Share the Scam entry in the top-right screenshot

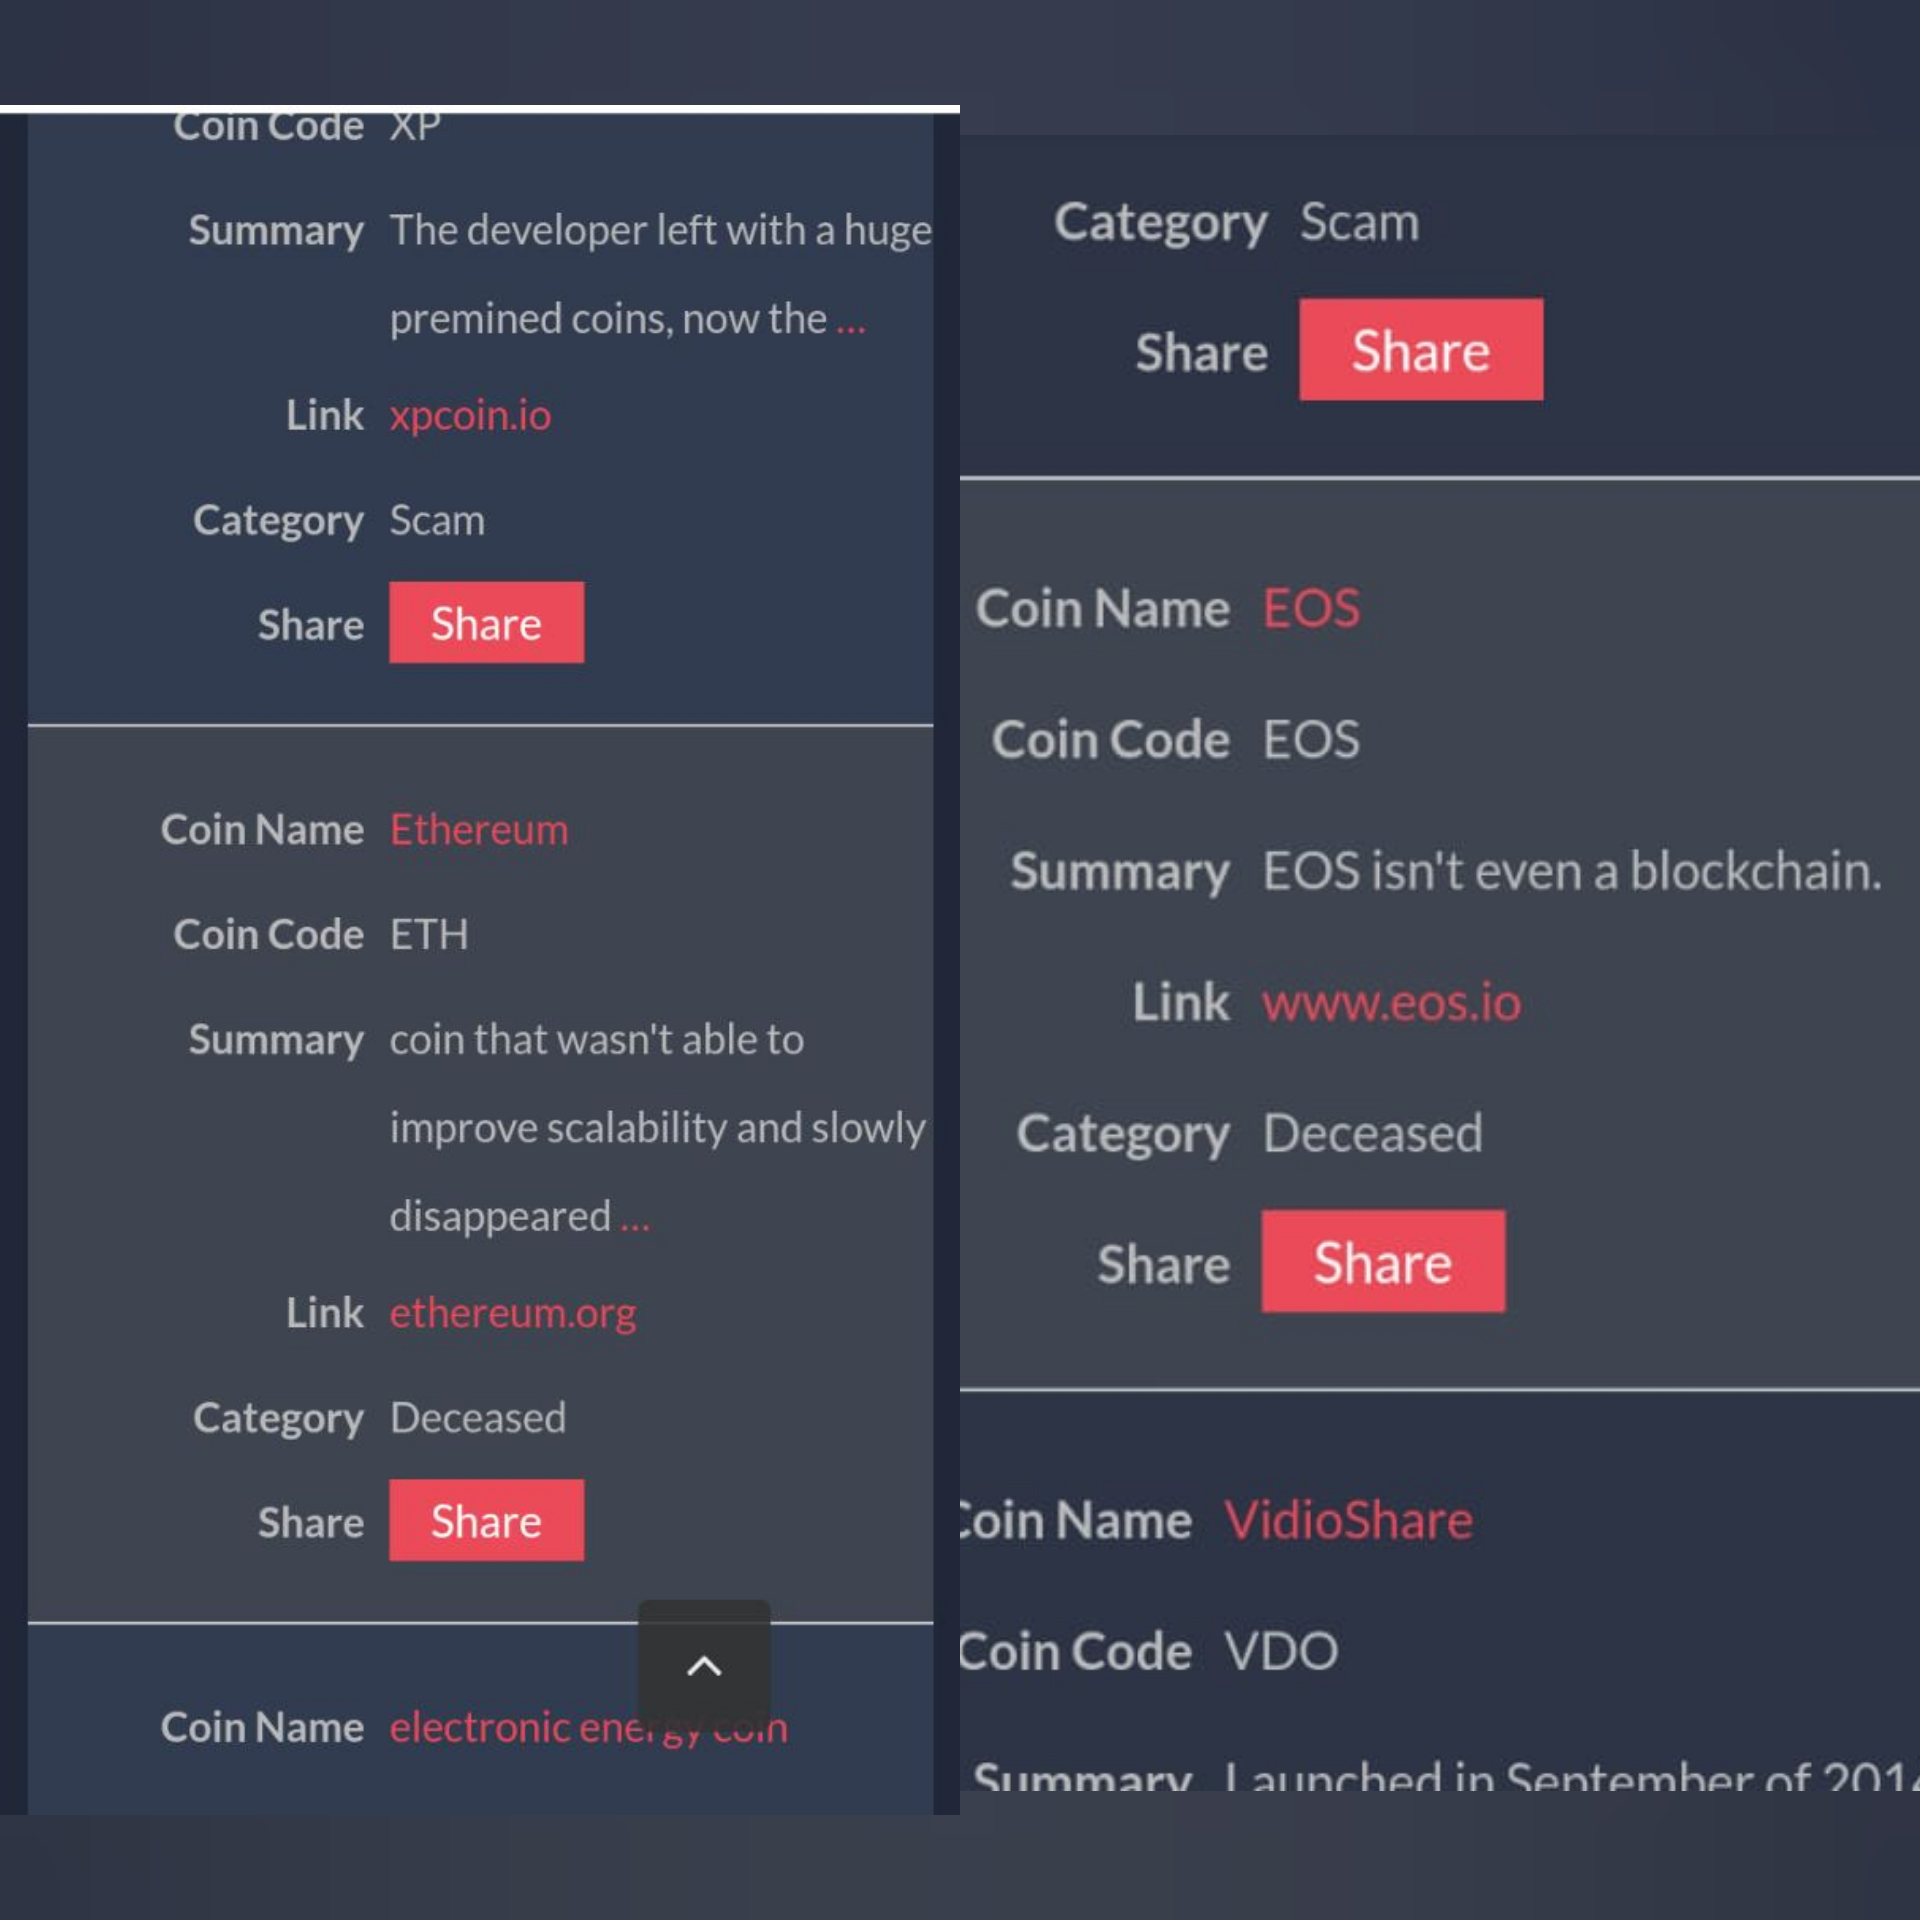point(1421,350)
